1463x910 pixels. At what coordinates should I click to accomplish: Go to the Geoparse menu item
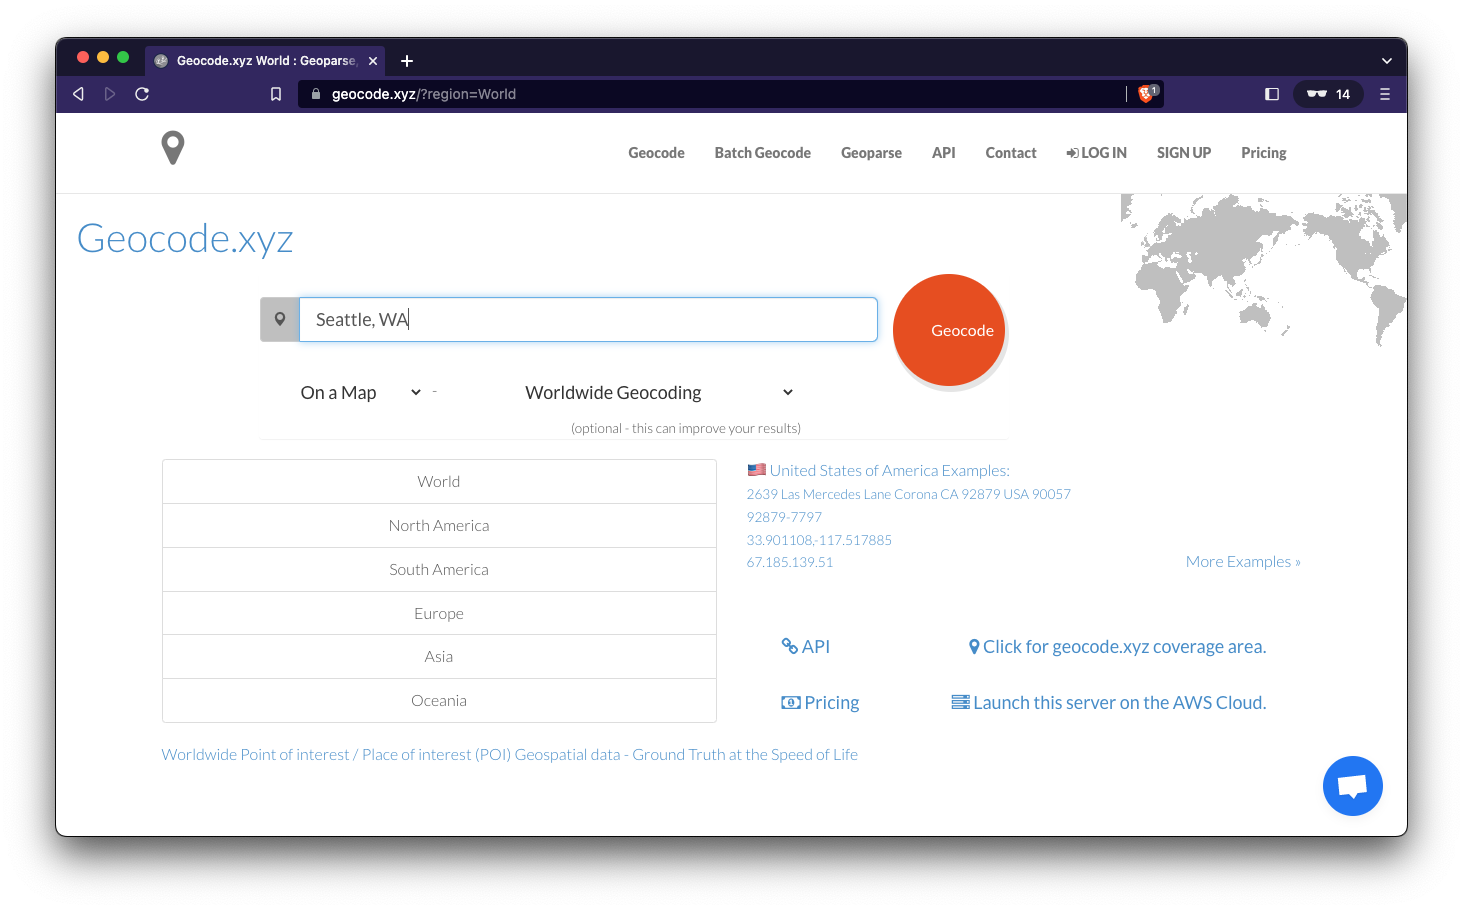(x=871, y=153)
